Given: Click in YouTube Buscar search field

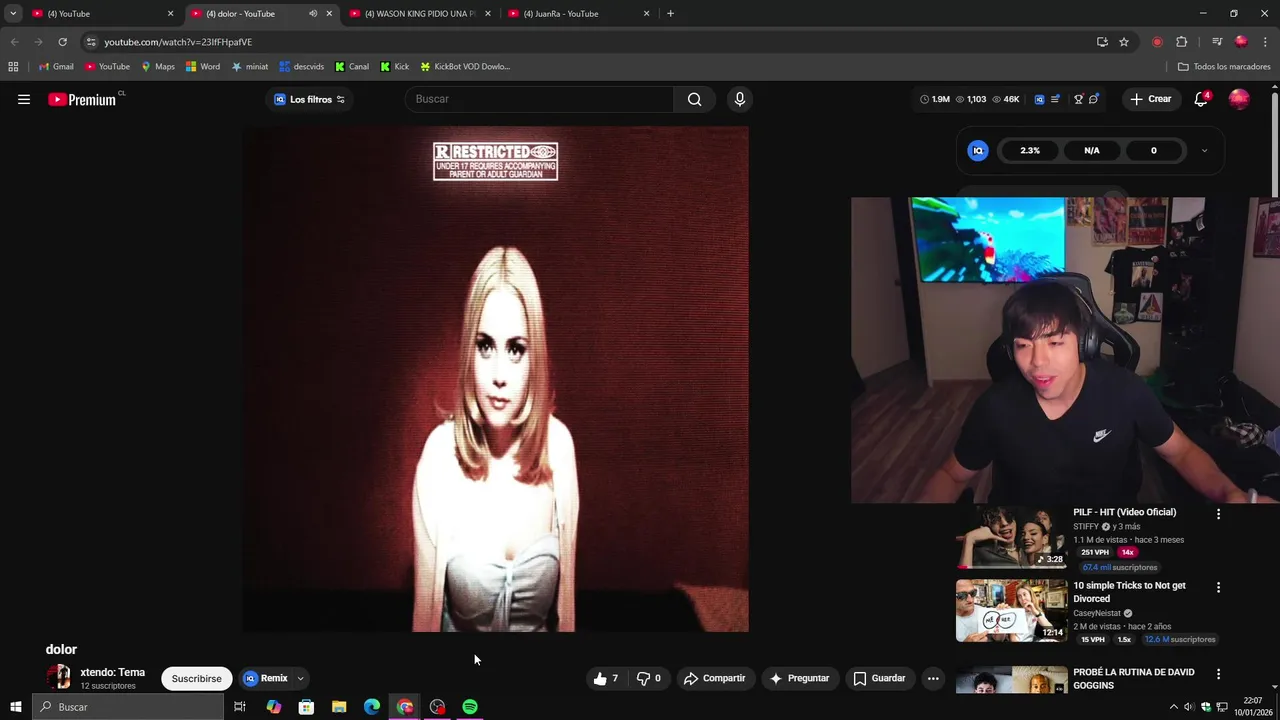Looking at the screenshot, I should [540, 99].
